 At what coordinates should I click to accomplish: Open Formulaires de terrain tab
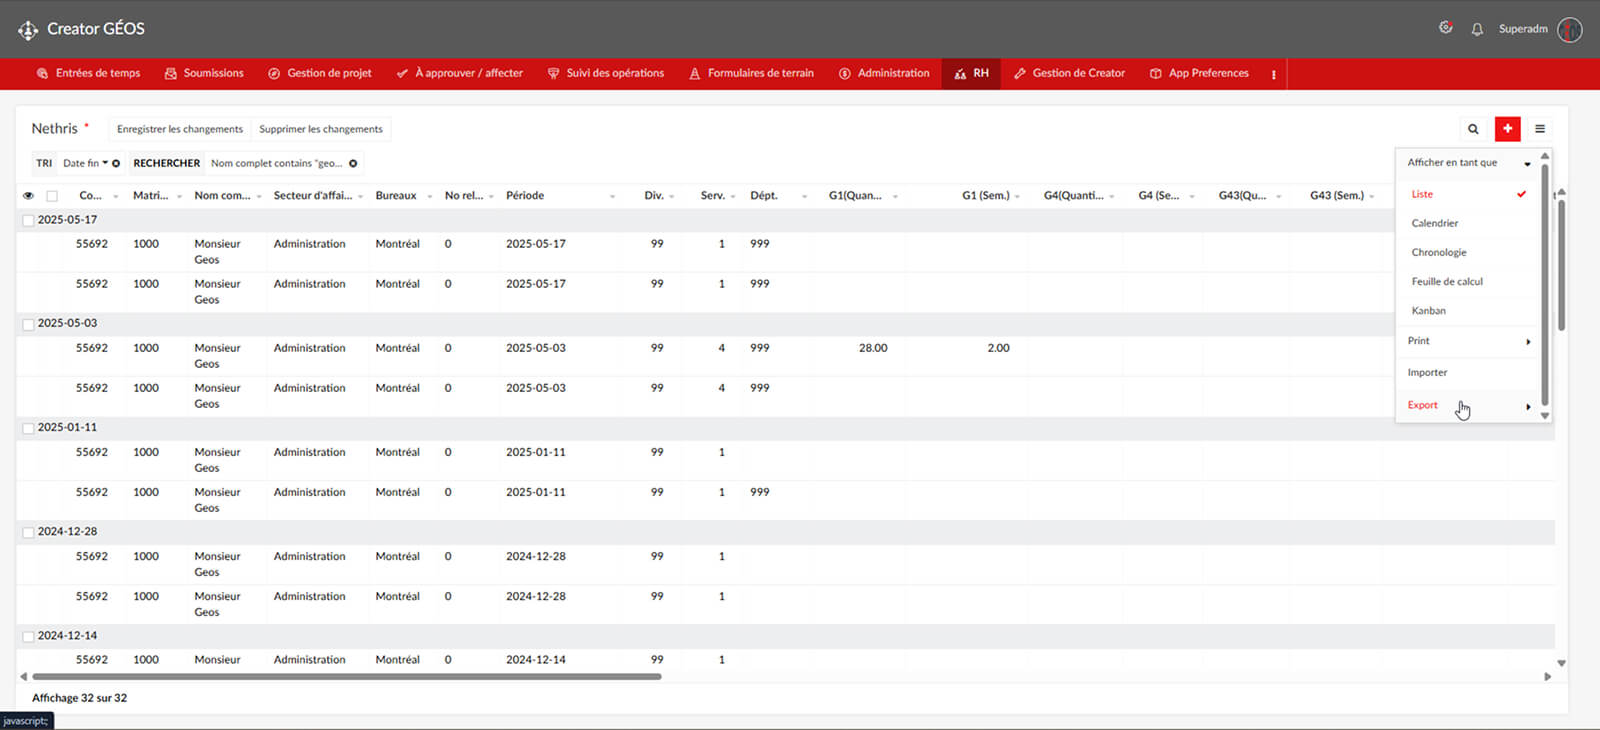pyautogui.click(x=752, y=74)
